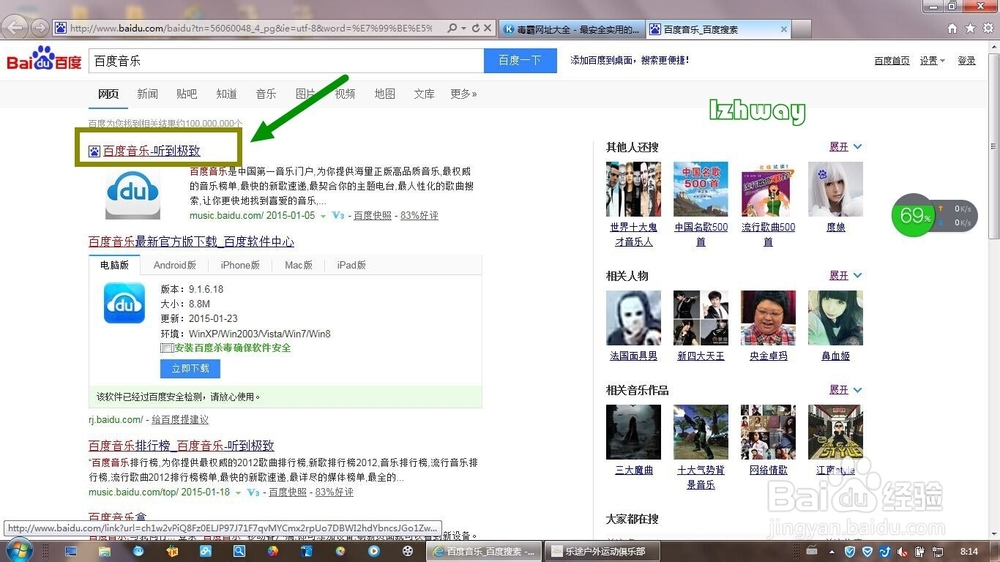Viewport: 1000px width, 562px height.
Task: Expand 其他人还搜 with 展开
Action: [x=845, y=147]
